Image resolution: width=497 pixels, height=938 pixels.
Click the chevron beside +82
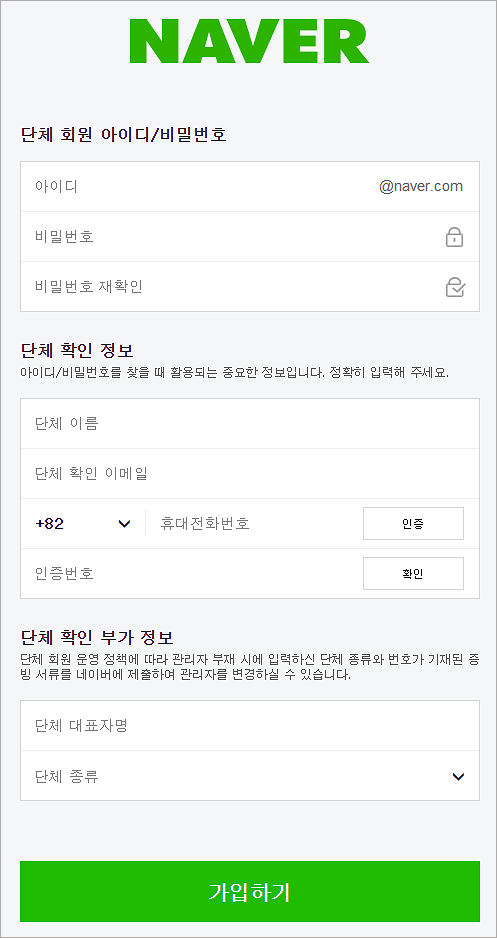(124, 524)
